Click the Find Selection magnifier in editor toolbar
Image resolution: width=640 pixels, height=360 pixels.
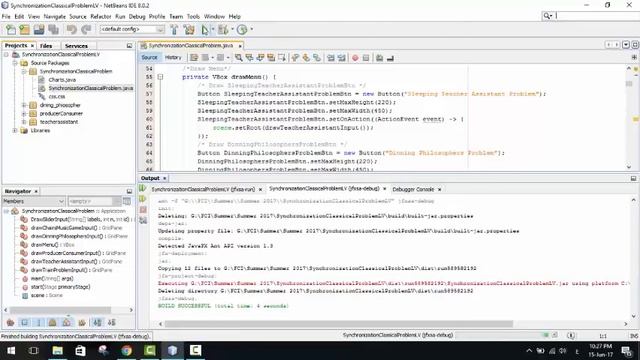(x=238, y=58)
